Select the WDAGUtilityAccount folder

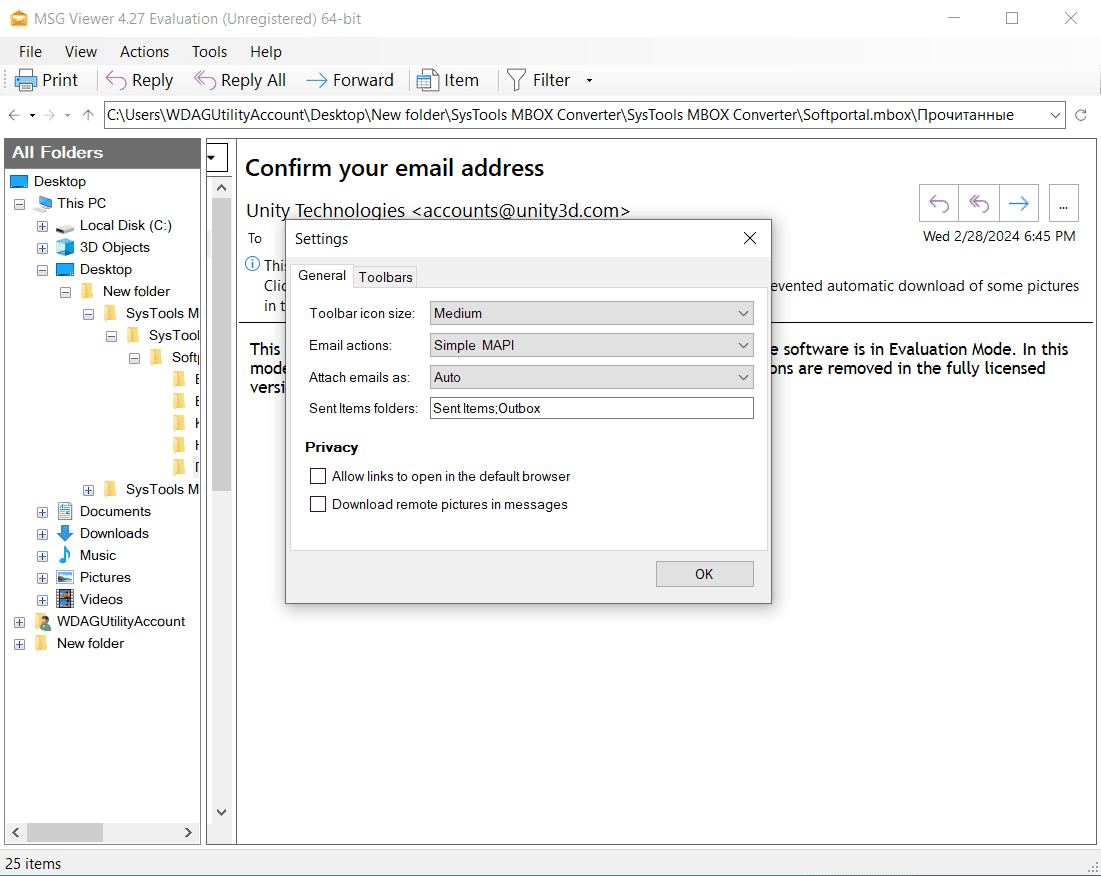[x=121, y=622]
